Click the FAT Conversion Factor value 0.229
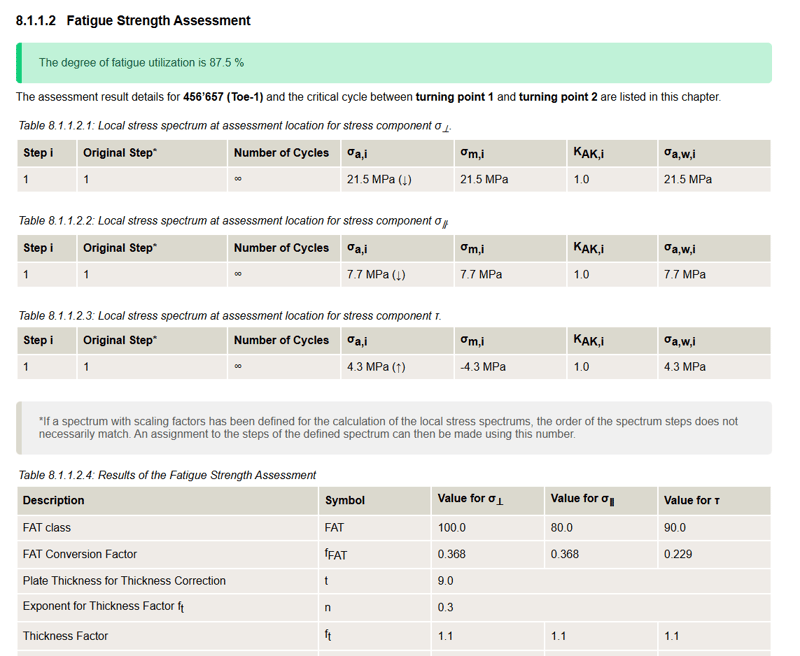The height and width of the screenshot is (656, 800). tap(677, 554)
